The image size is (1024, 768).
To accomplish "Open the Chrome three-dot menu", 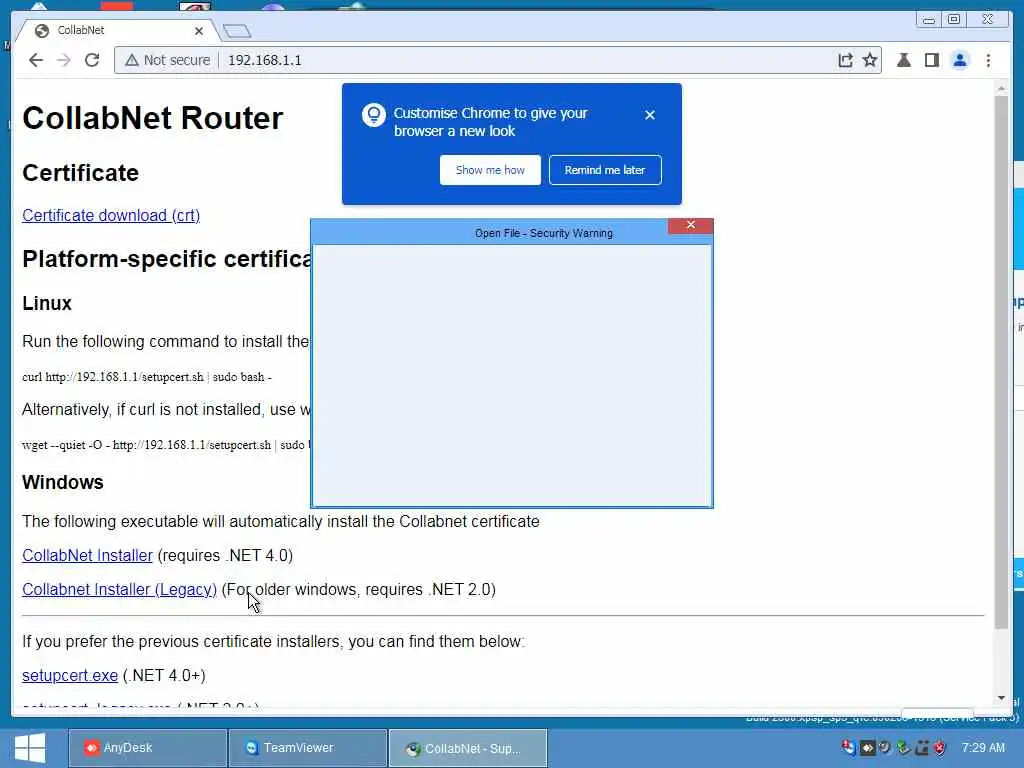I will click(x=988, y=60).
